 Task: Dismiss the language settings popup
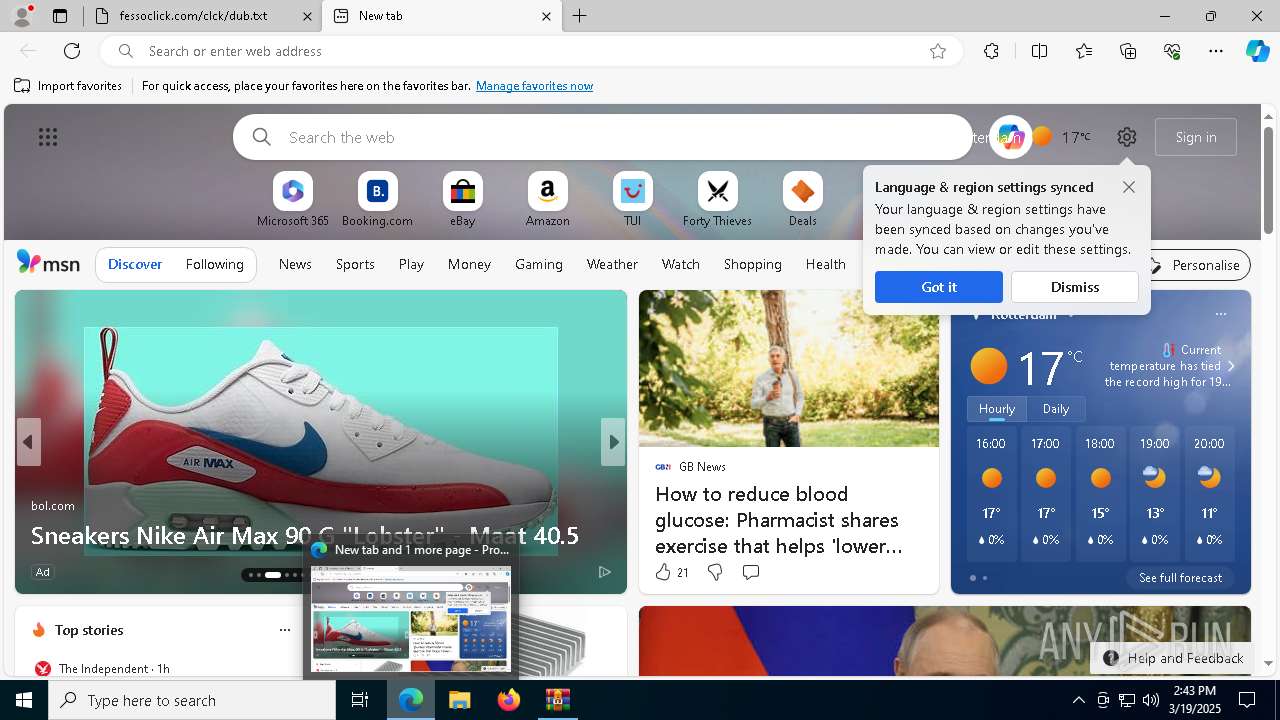coord(1075,287)
